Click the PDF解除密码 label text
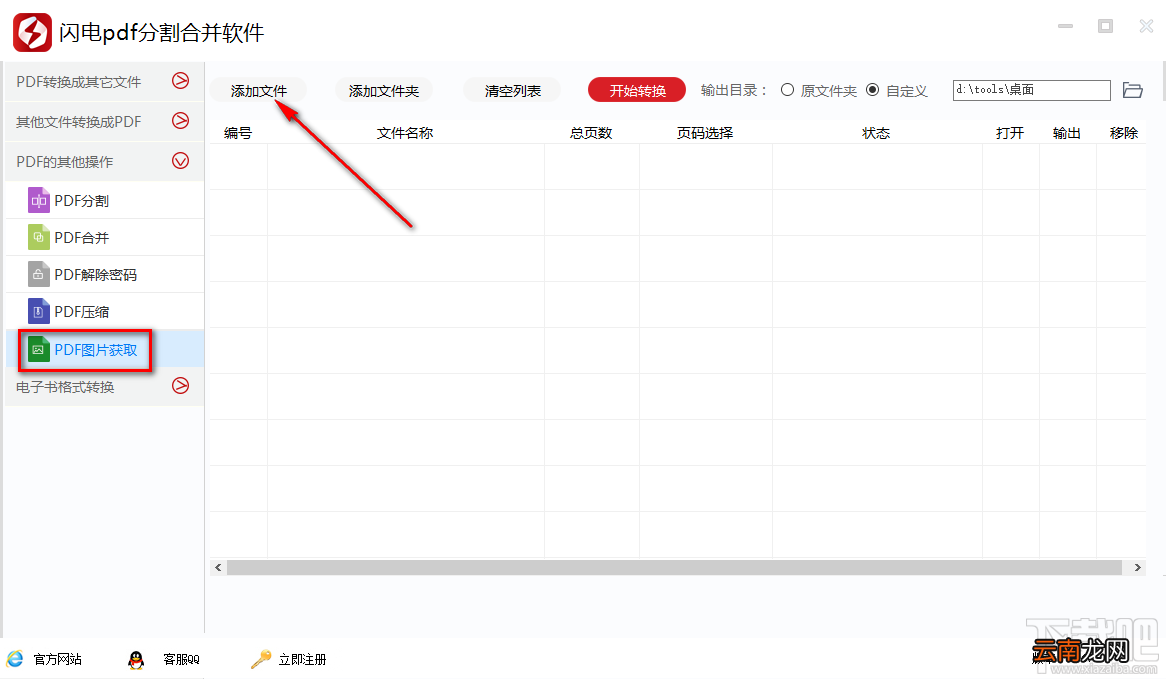Image resolution: width=1166 pixels, height=679 pixels. click(95, 275)
